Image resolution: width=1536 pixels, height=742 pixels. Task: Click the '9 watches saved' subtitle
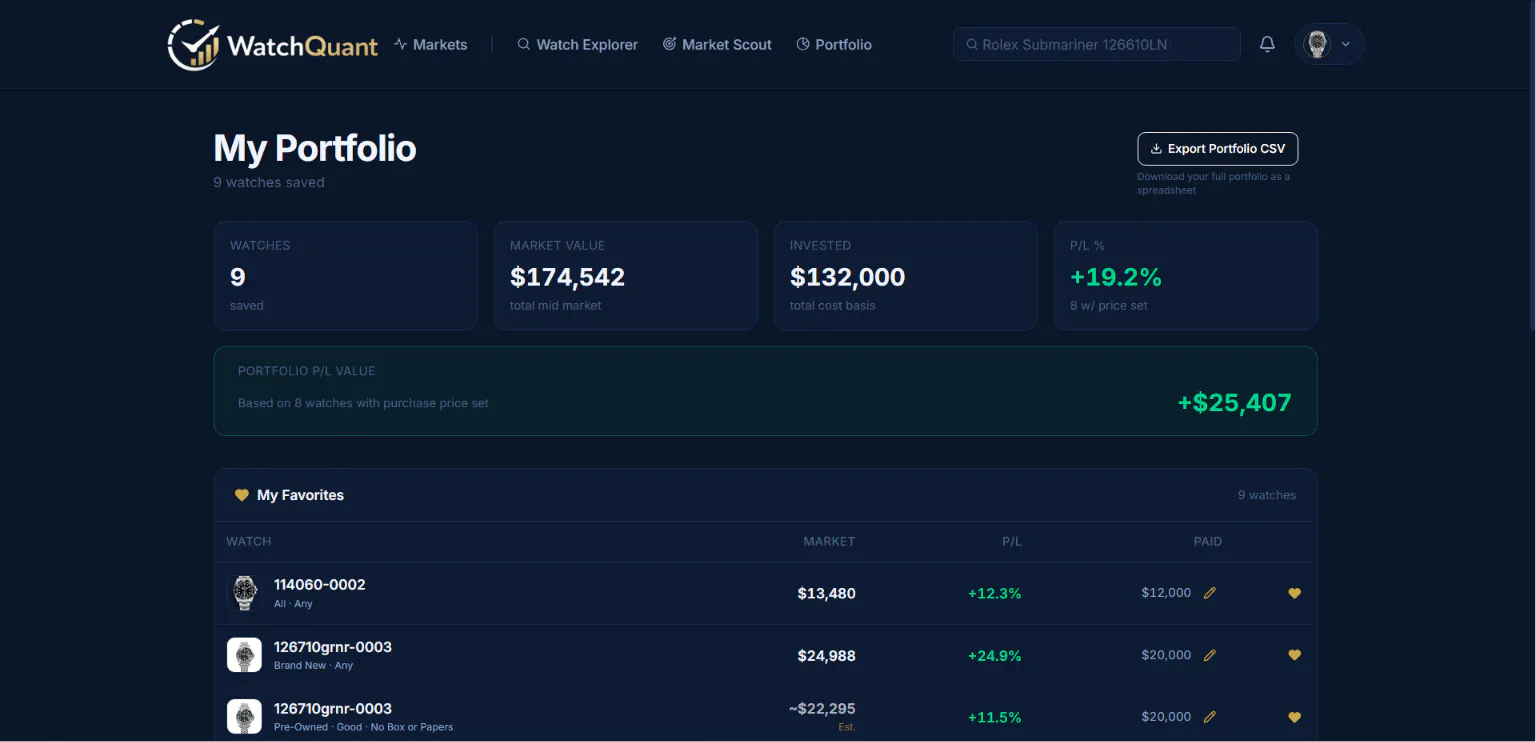269,182
